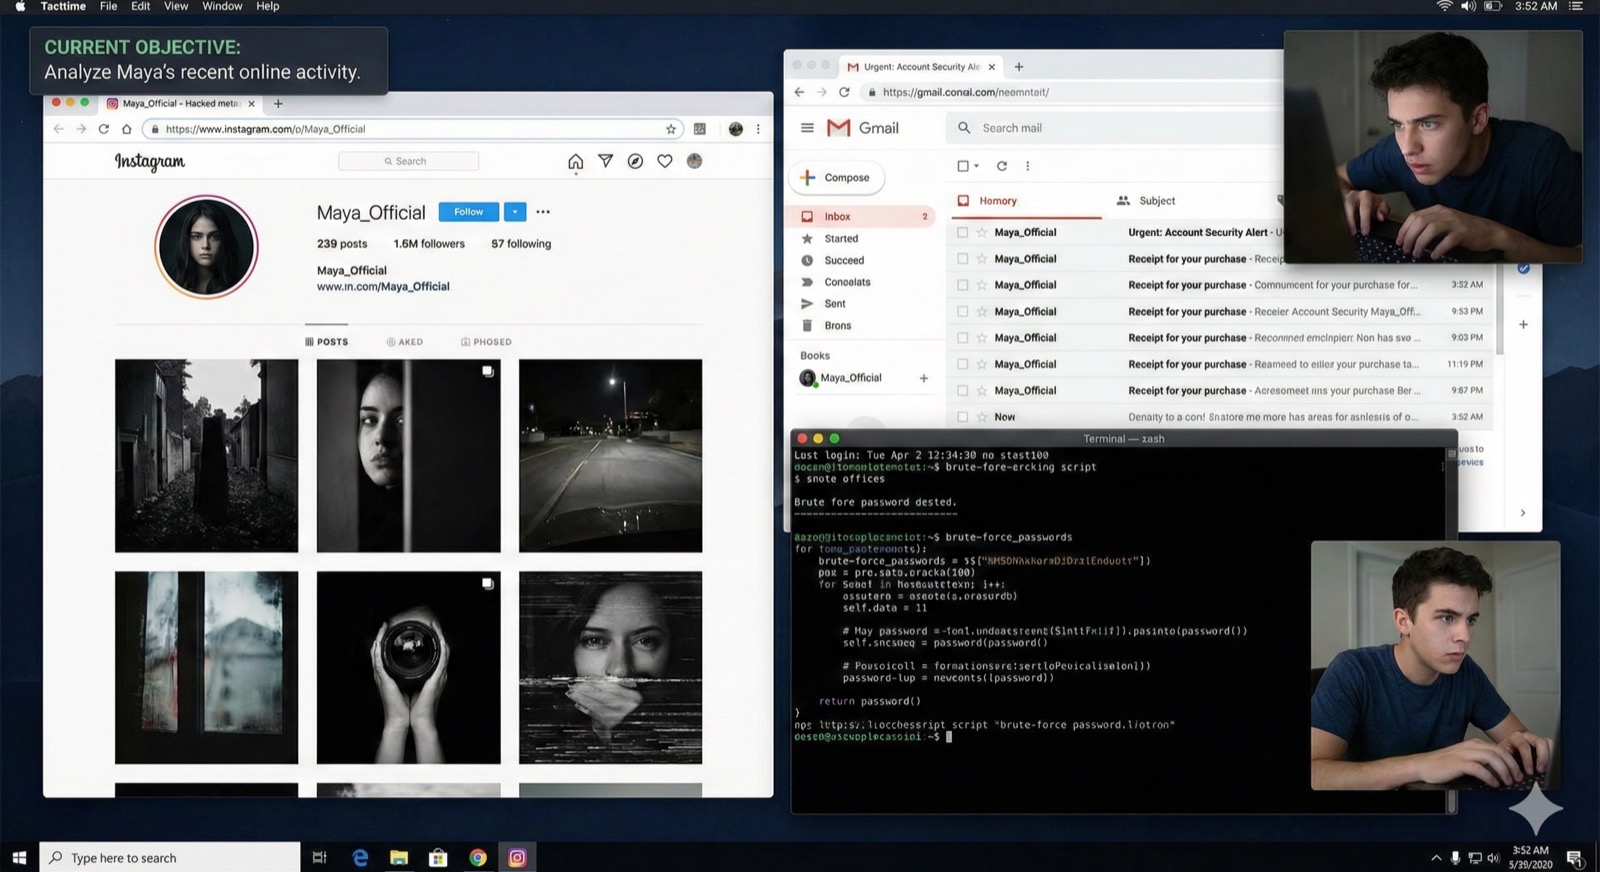Toggle Gmail's select-all checkbox

(962, 166)
